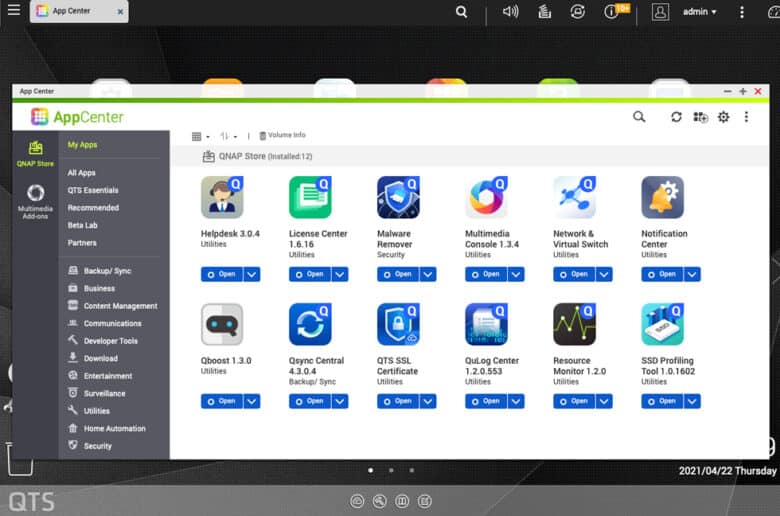Image resolution: width=780 pixels, height=516 pixels.
Task: Click the Resource Monitor app icon
Action: point(574,324)
